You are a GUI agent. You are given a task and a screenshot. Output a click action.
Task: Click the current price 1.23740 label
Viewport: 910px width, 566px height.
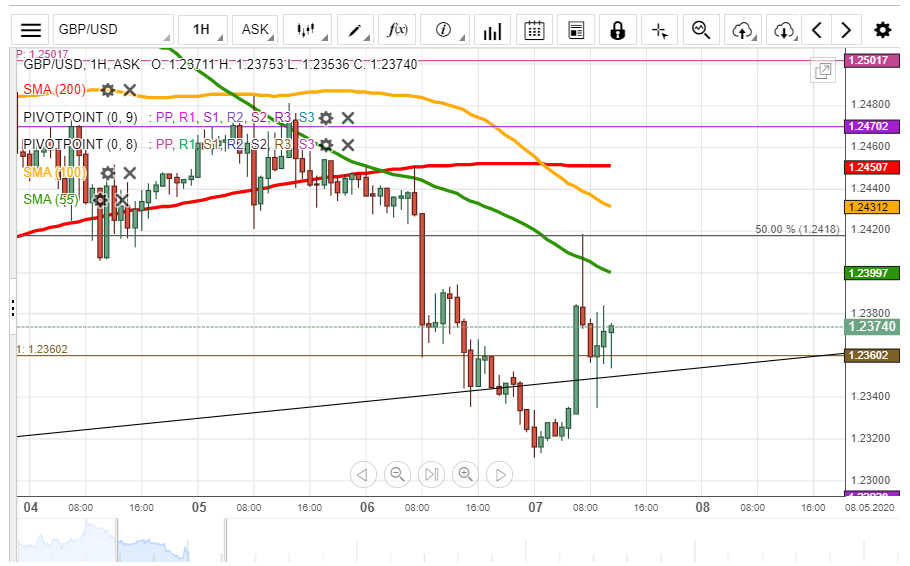872,327
